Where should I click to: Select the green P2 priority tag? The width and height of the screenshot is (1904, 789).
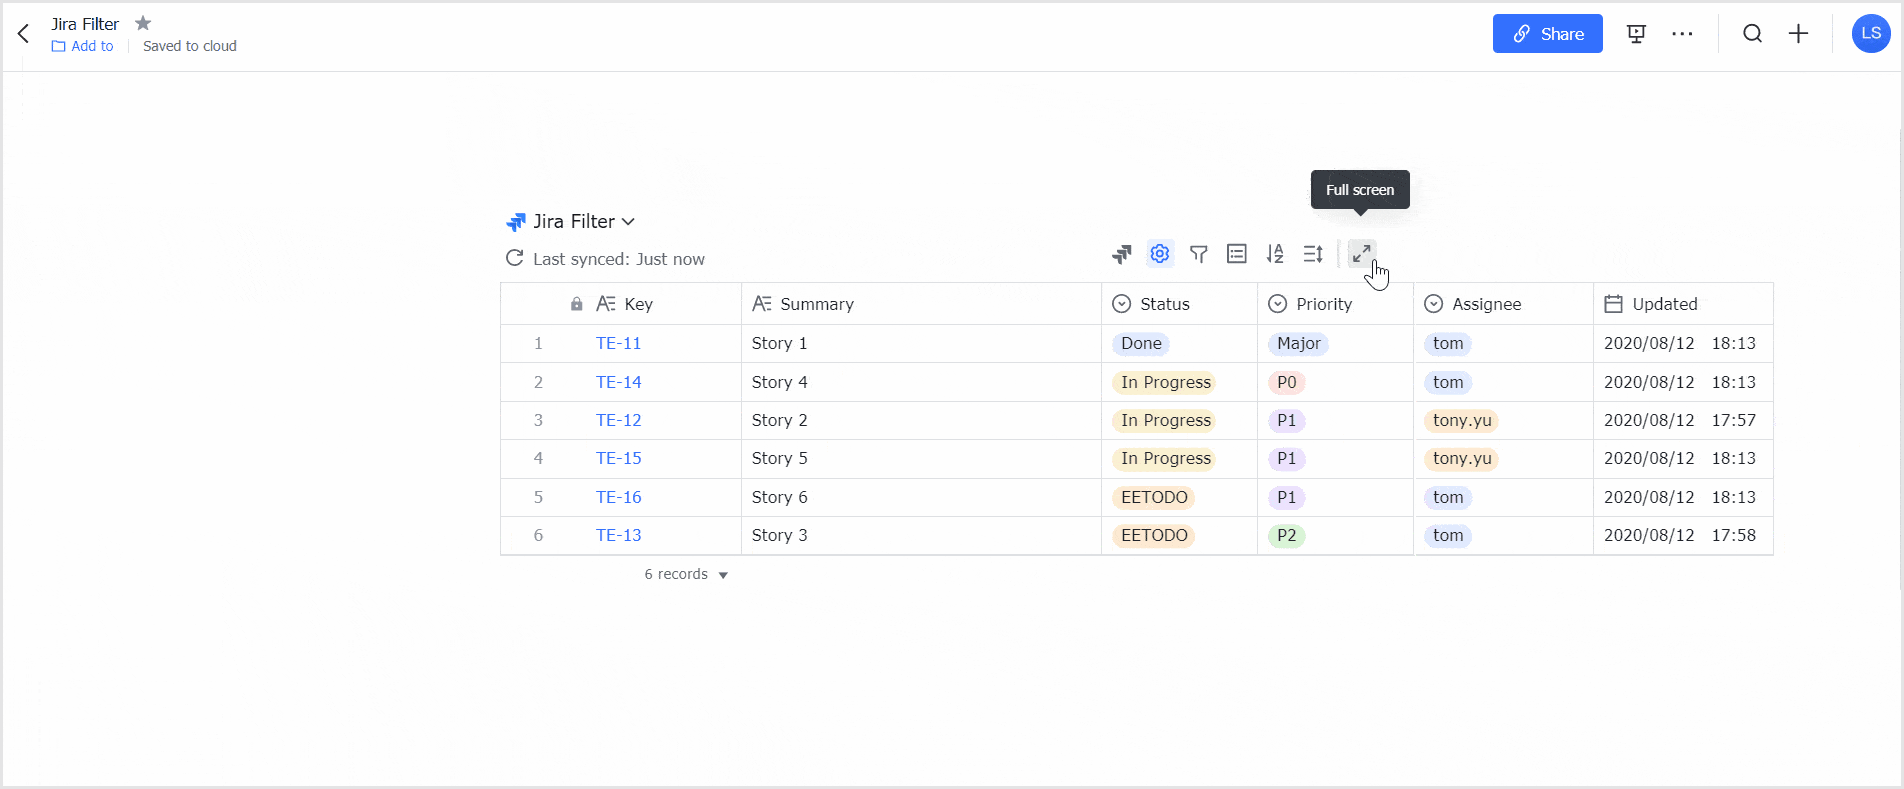[x=1286, y=536]
